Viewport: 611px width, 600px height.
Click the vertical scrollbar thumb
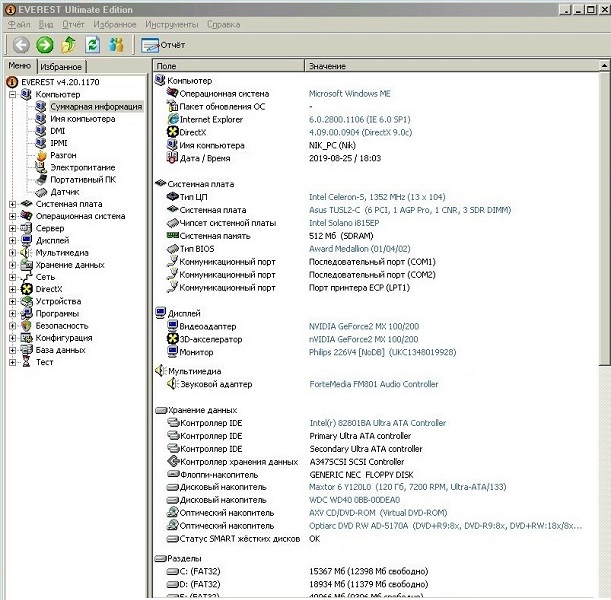pos(604,218)
